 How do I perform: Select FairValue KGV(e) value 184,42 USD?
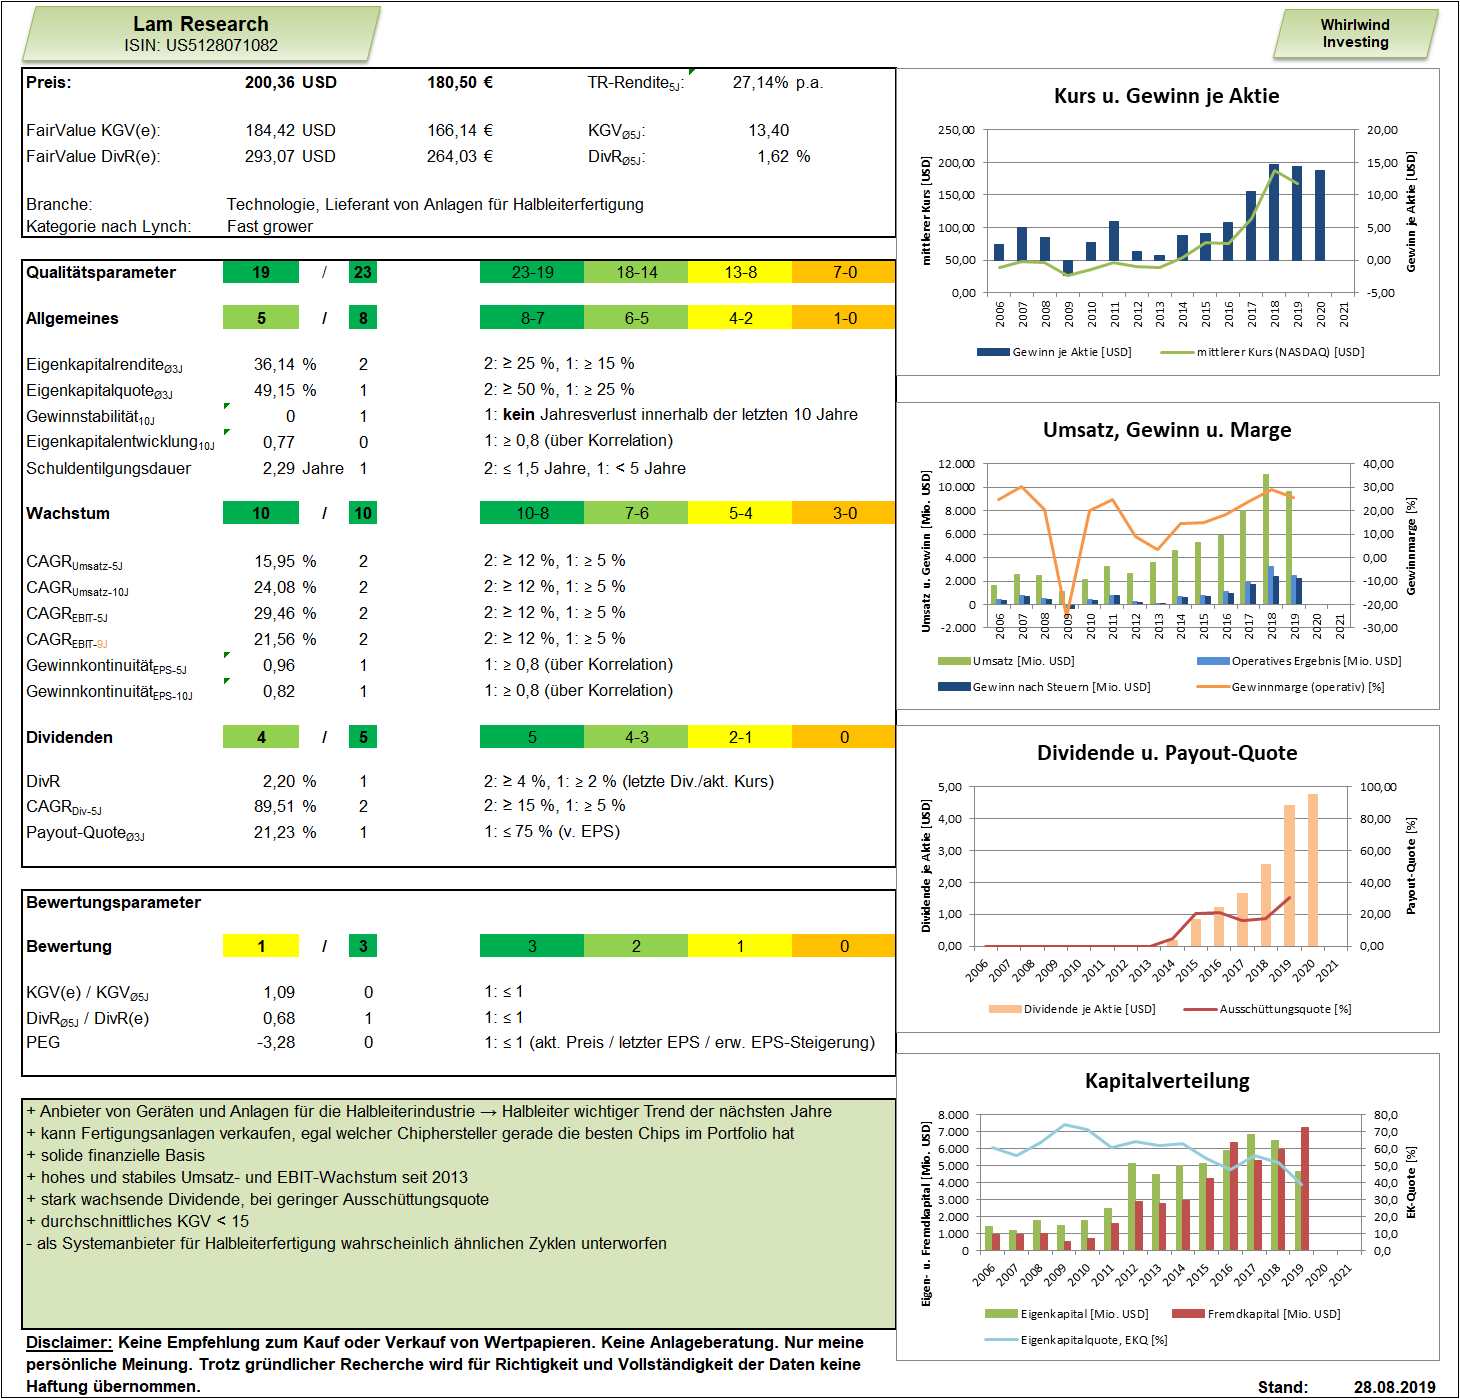pyautogui.click(x=290, y=130)
